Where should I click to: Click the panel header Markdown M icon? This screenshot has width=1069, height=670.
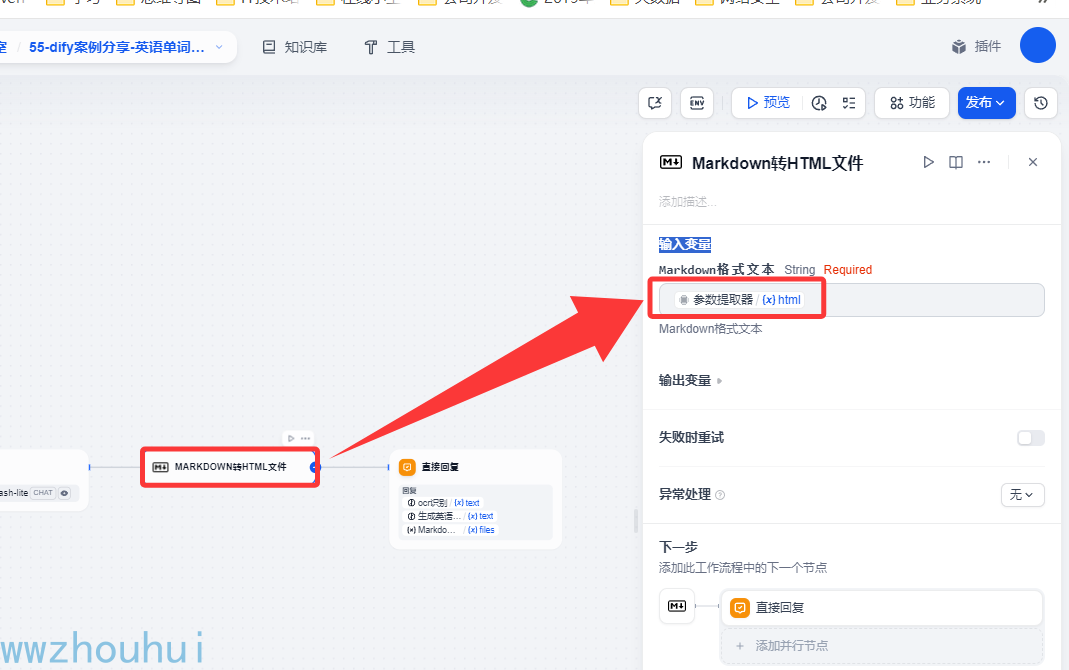671,162
